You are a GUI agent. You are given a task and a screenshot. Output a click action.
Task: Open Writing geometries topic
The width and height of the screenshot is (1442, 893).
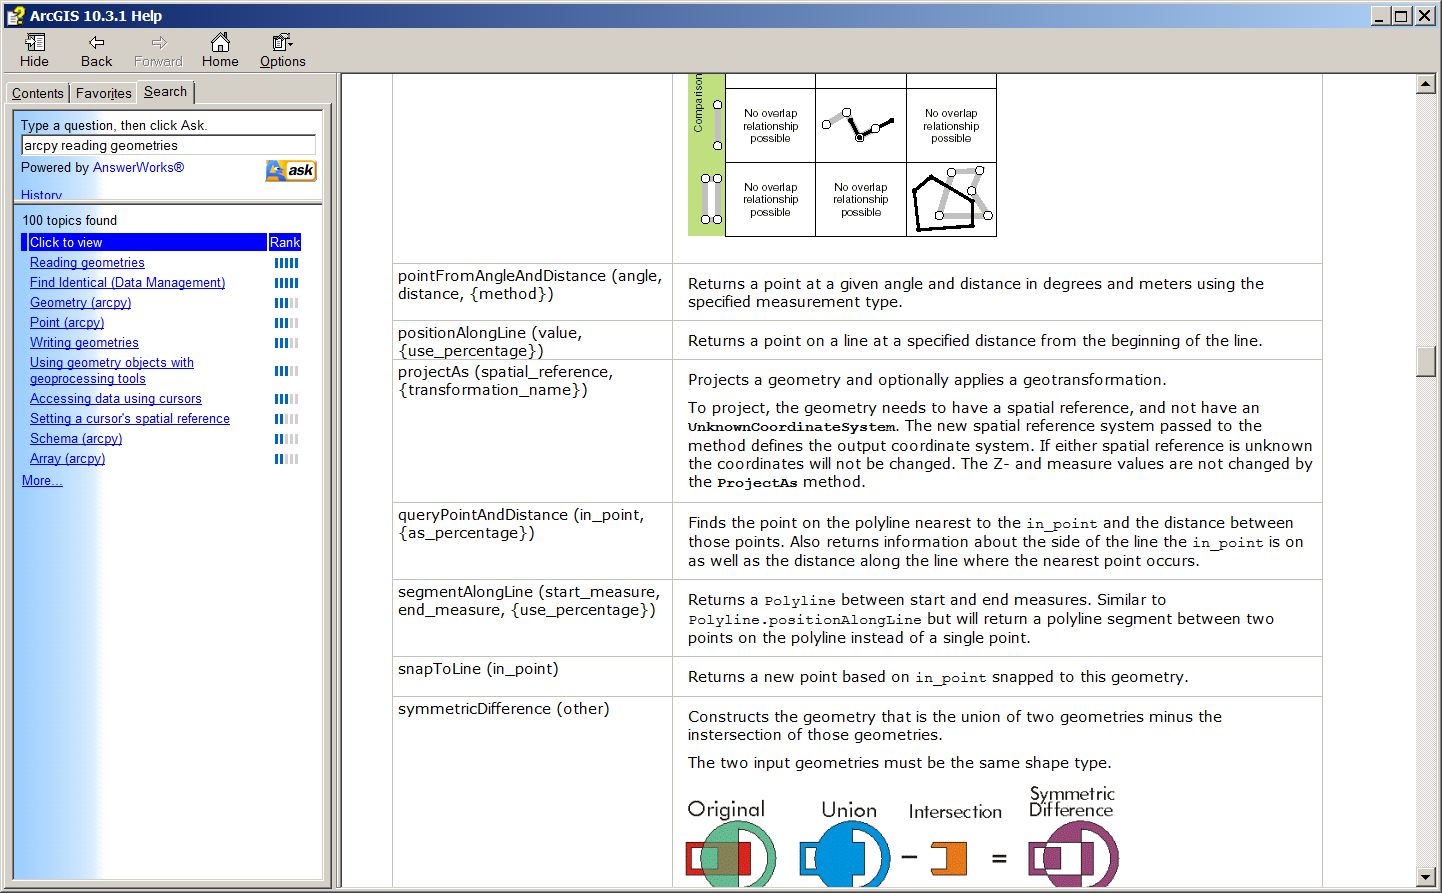click(x=84, y=342)
